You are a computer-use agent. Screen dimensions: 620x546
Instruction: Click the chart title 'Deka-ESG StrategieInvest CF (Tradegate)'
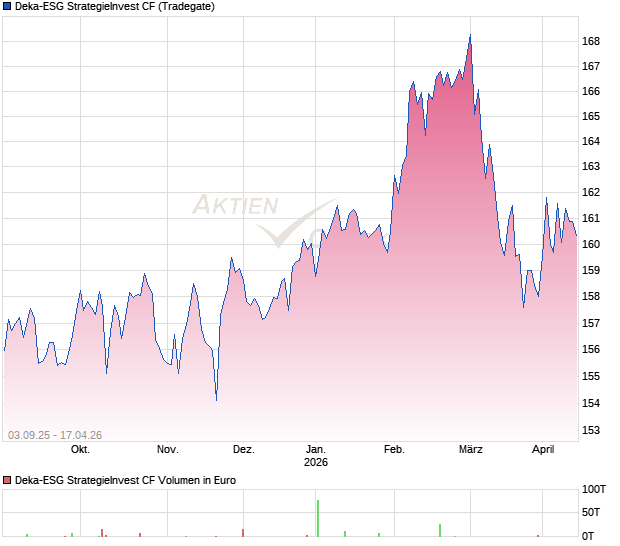115,6
